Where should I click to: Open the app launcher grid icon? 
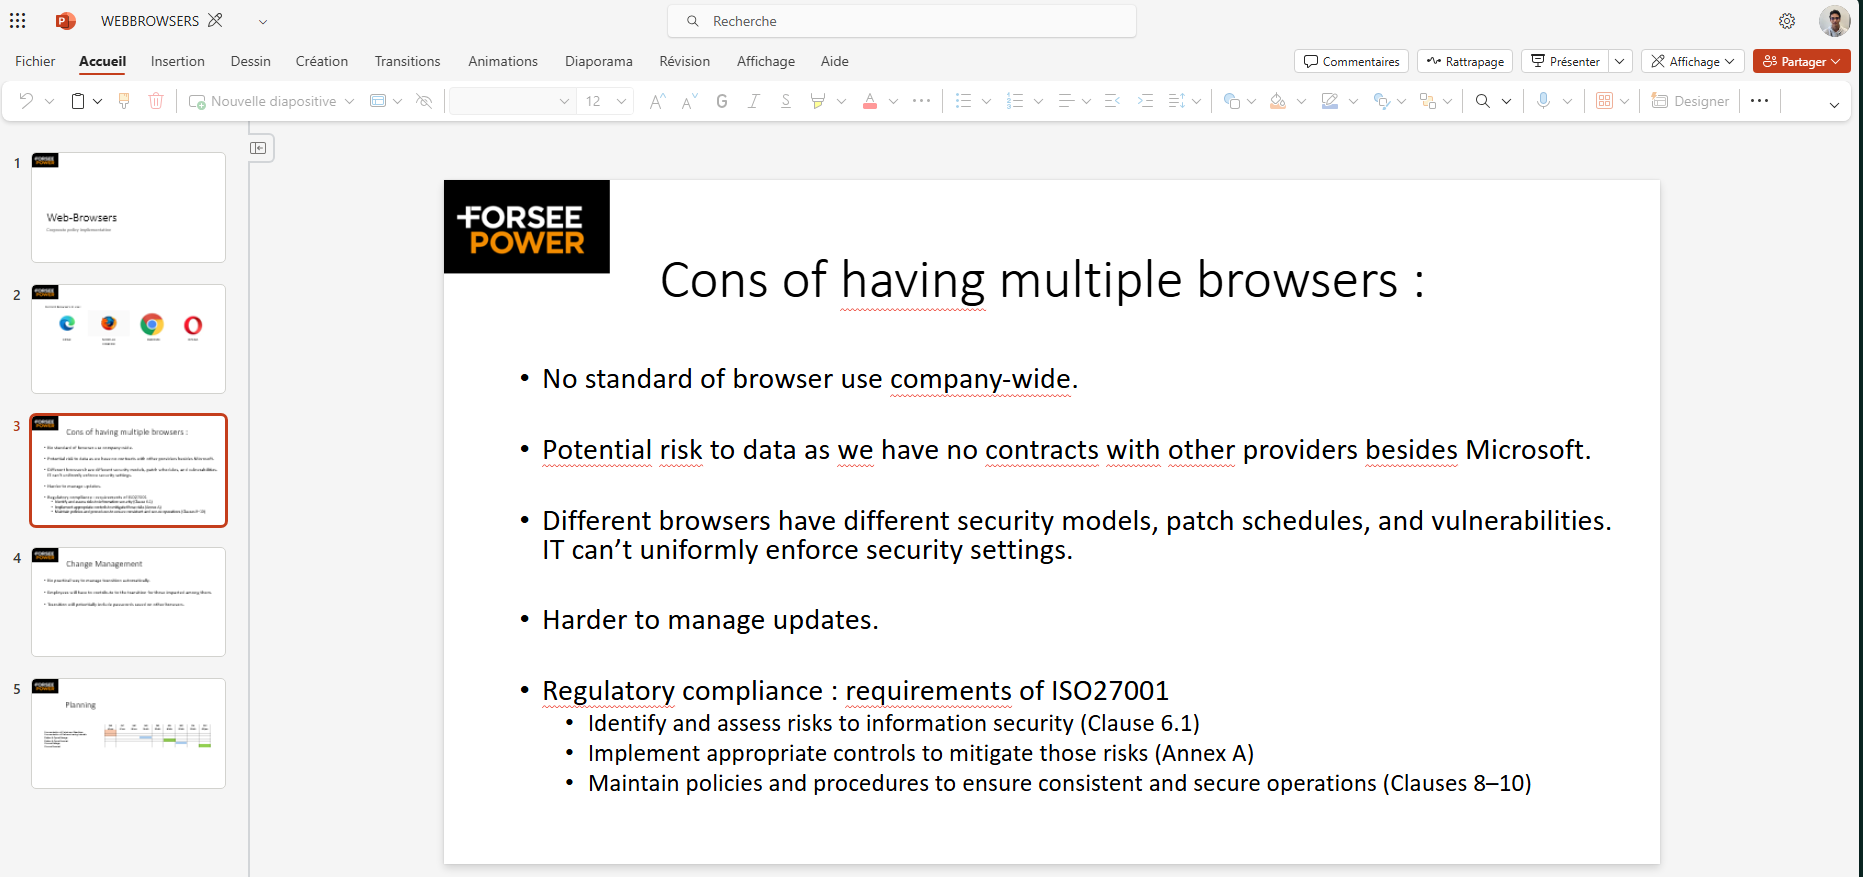18,21
